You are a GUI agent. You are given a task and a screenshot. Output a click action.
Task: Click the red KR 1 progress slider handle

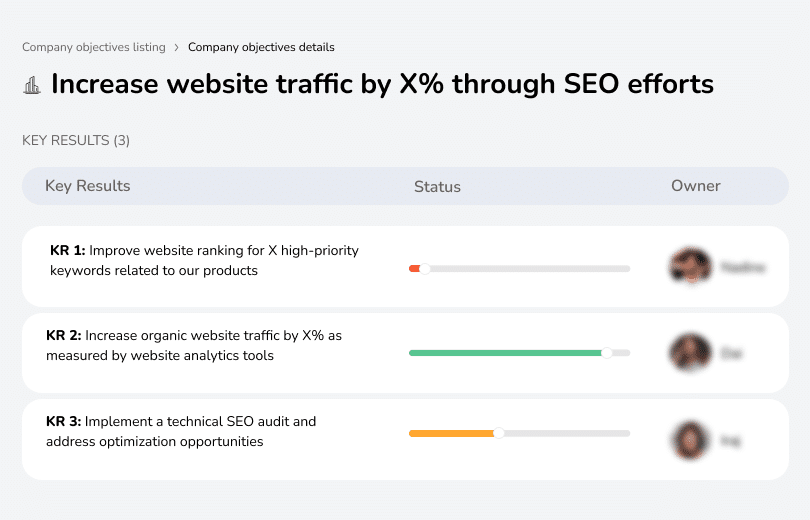pos(425,268)
